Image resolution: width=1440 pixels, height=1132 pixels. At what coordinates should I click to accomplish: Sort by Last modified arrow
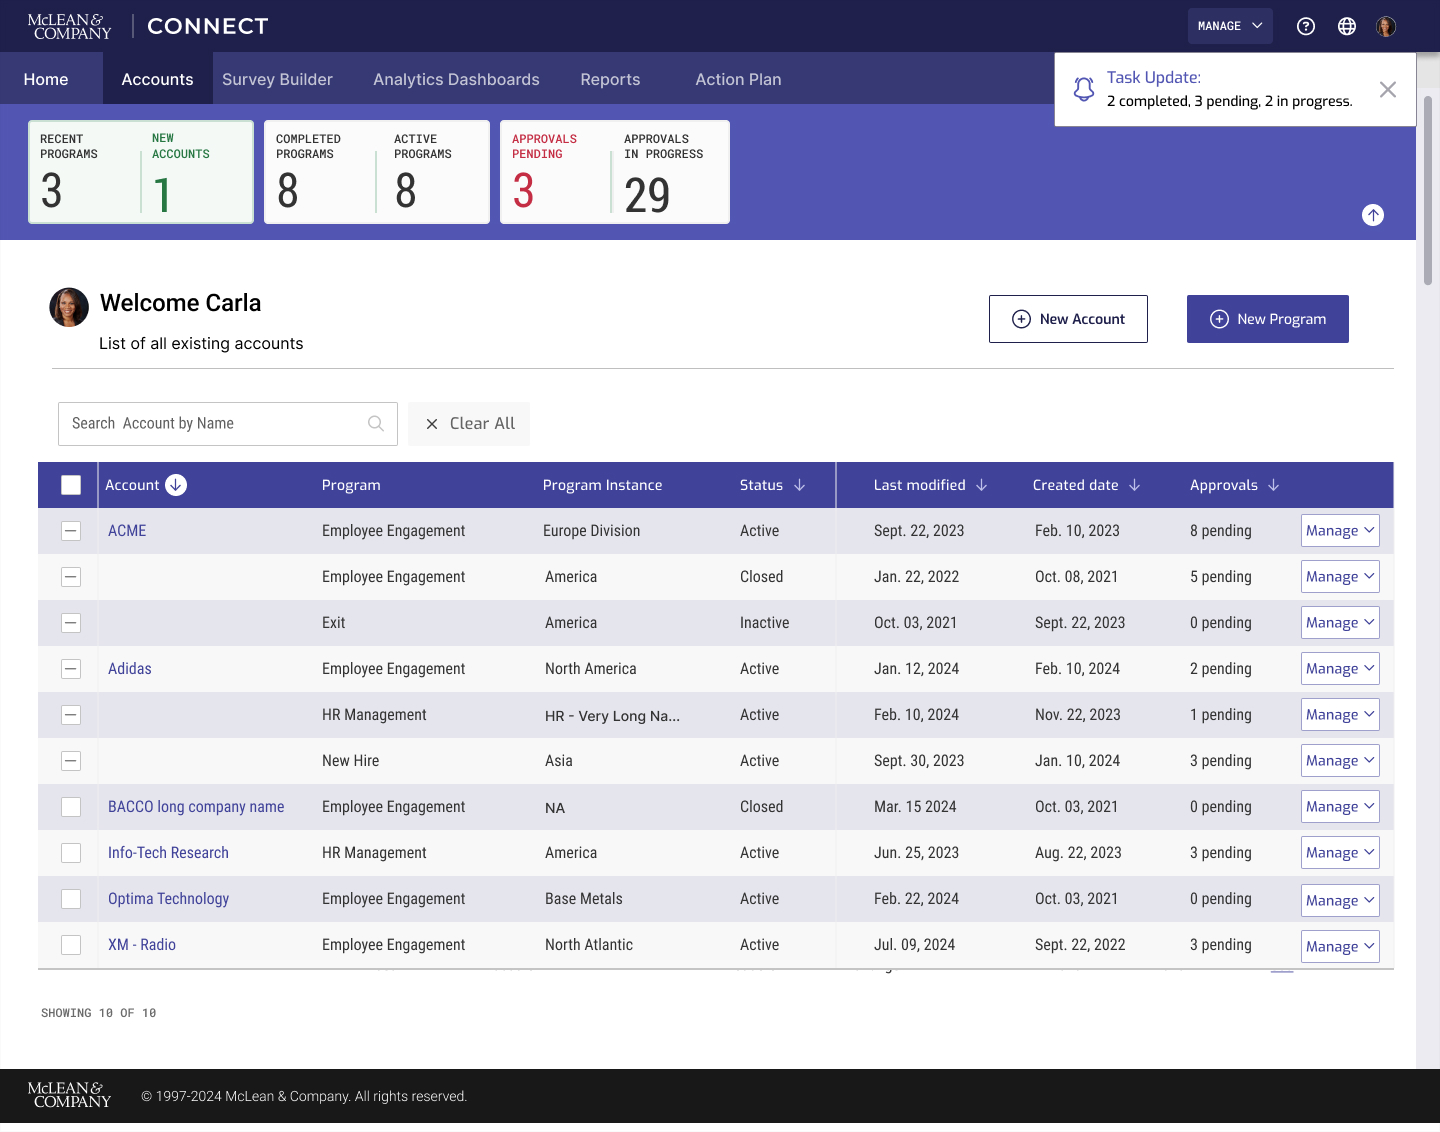[981, 485]
